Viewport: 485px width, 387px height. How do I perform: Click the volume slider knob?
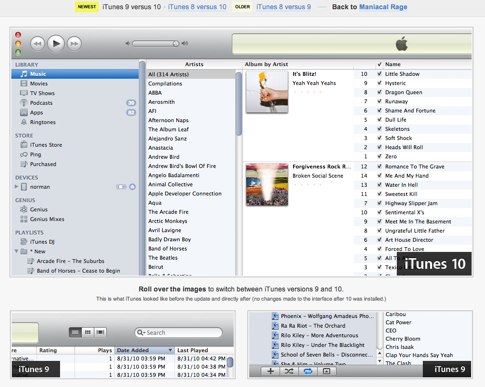pyautogui.click(x=175, y=43)
